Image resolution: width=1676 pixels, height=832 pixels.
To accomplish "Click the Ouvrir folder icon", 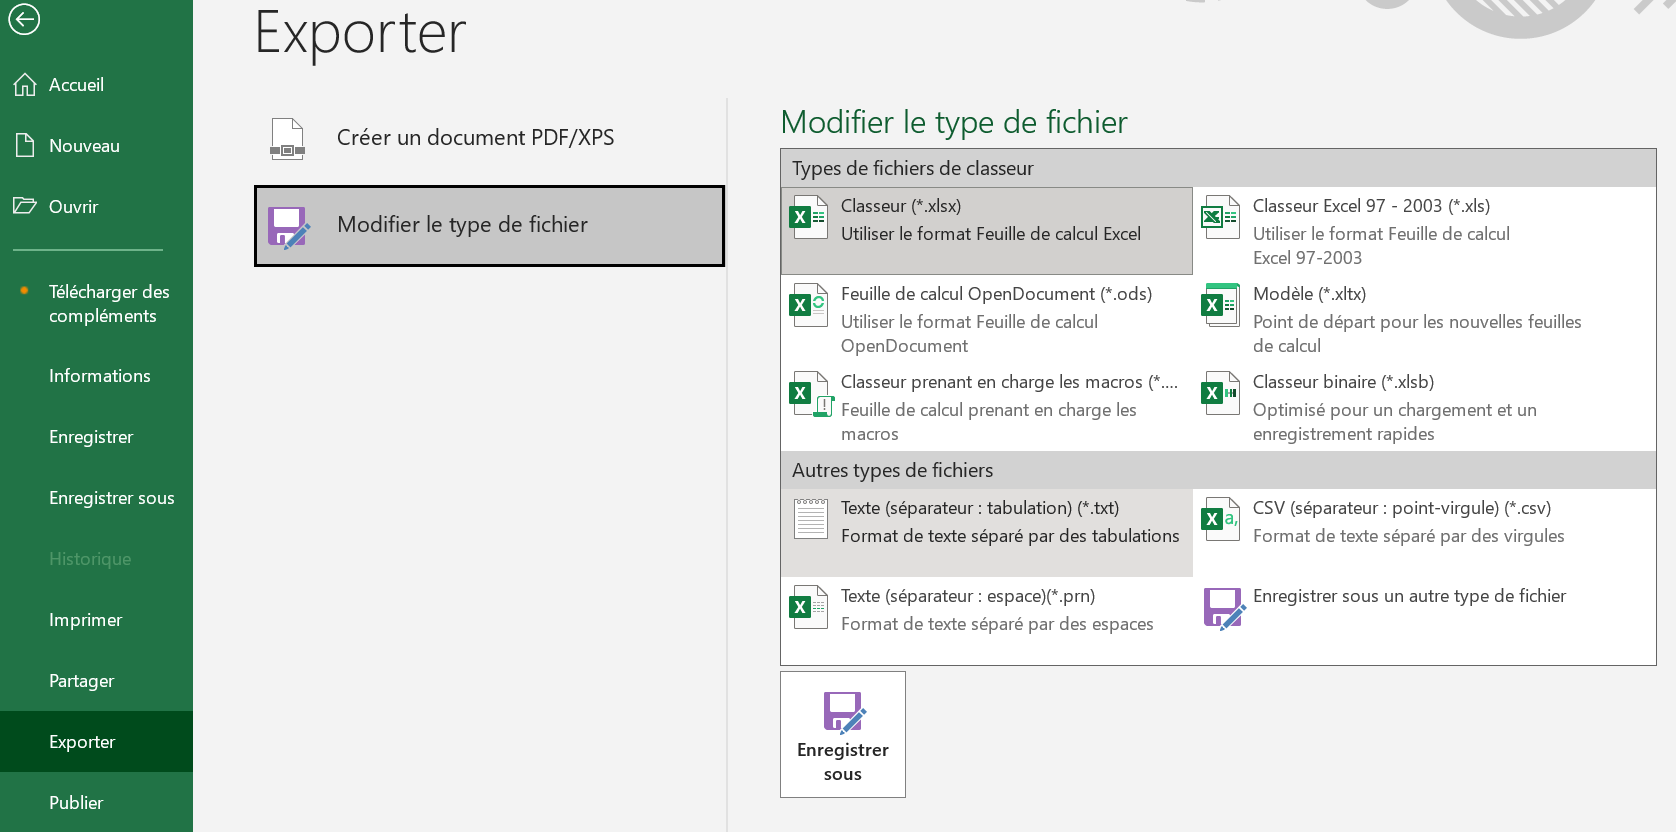I will point(25,206).
